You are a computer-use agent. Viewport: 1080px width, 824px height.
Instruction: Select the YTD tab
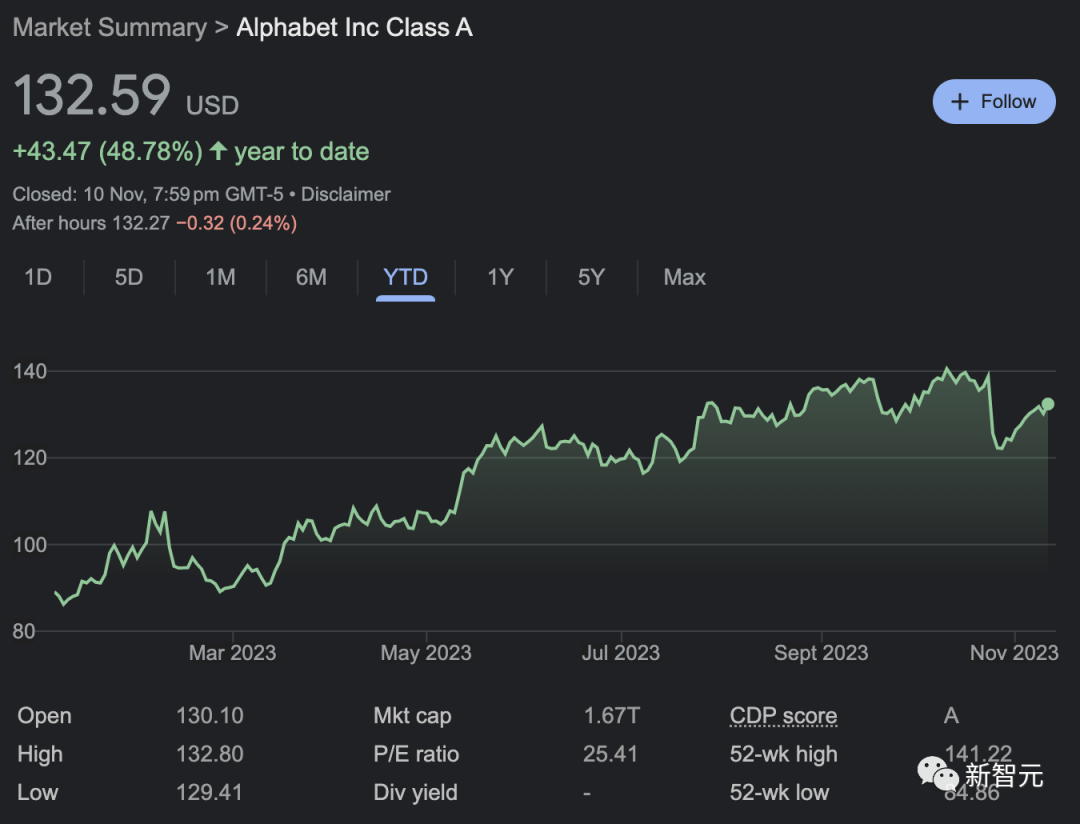point(405,277)
